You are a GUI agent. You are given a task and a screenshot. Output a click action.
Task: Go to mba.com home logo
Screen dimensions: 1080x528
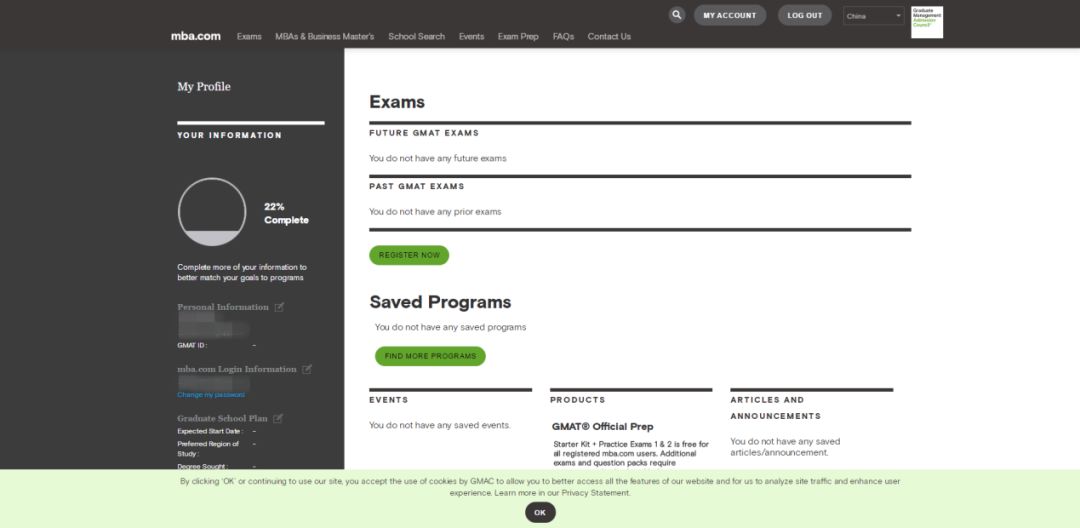pyautogui.click(x=196, y=36)
